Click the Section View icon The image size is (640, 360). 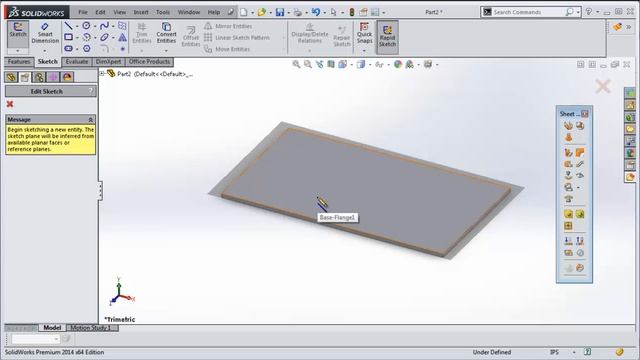331,64
